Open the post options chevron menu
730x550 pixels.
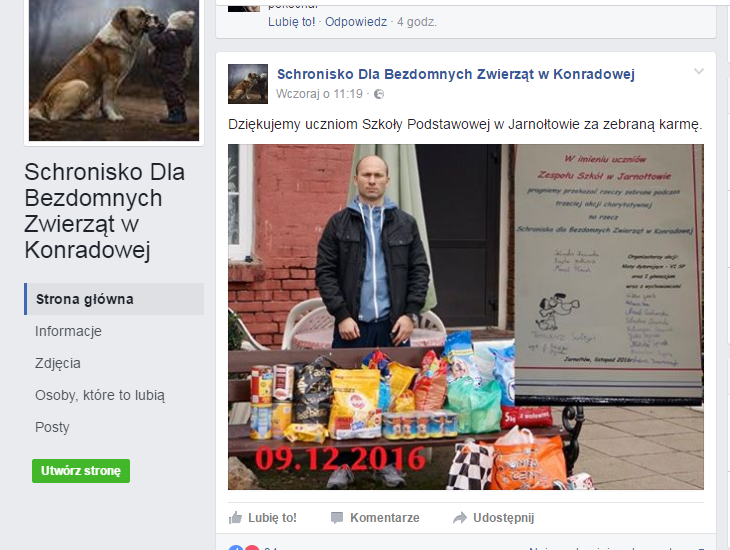pos(699,71)
